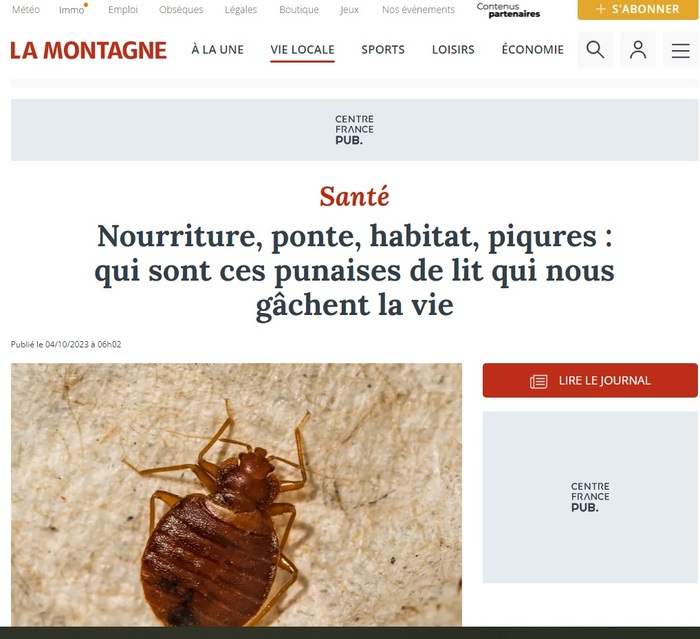Open the Économie section
Image resolution: width=700 pixels, height=639 pixels.
point(533,50)
